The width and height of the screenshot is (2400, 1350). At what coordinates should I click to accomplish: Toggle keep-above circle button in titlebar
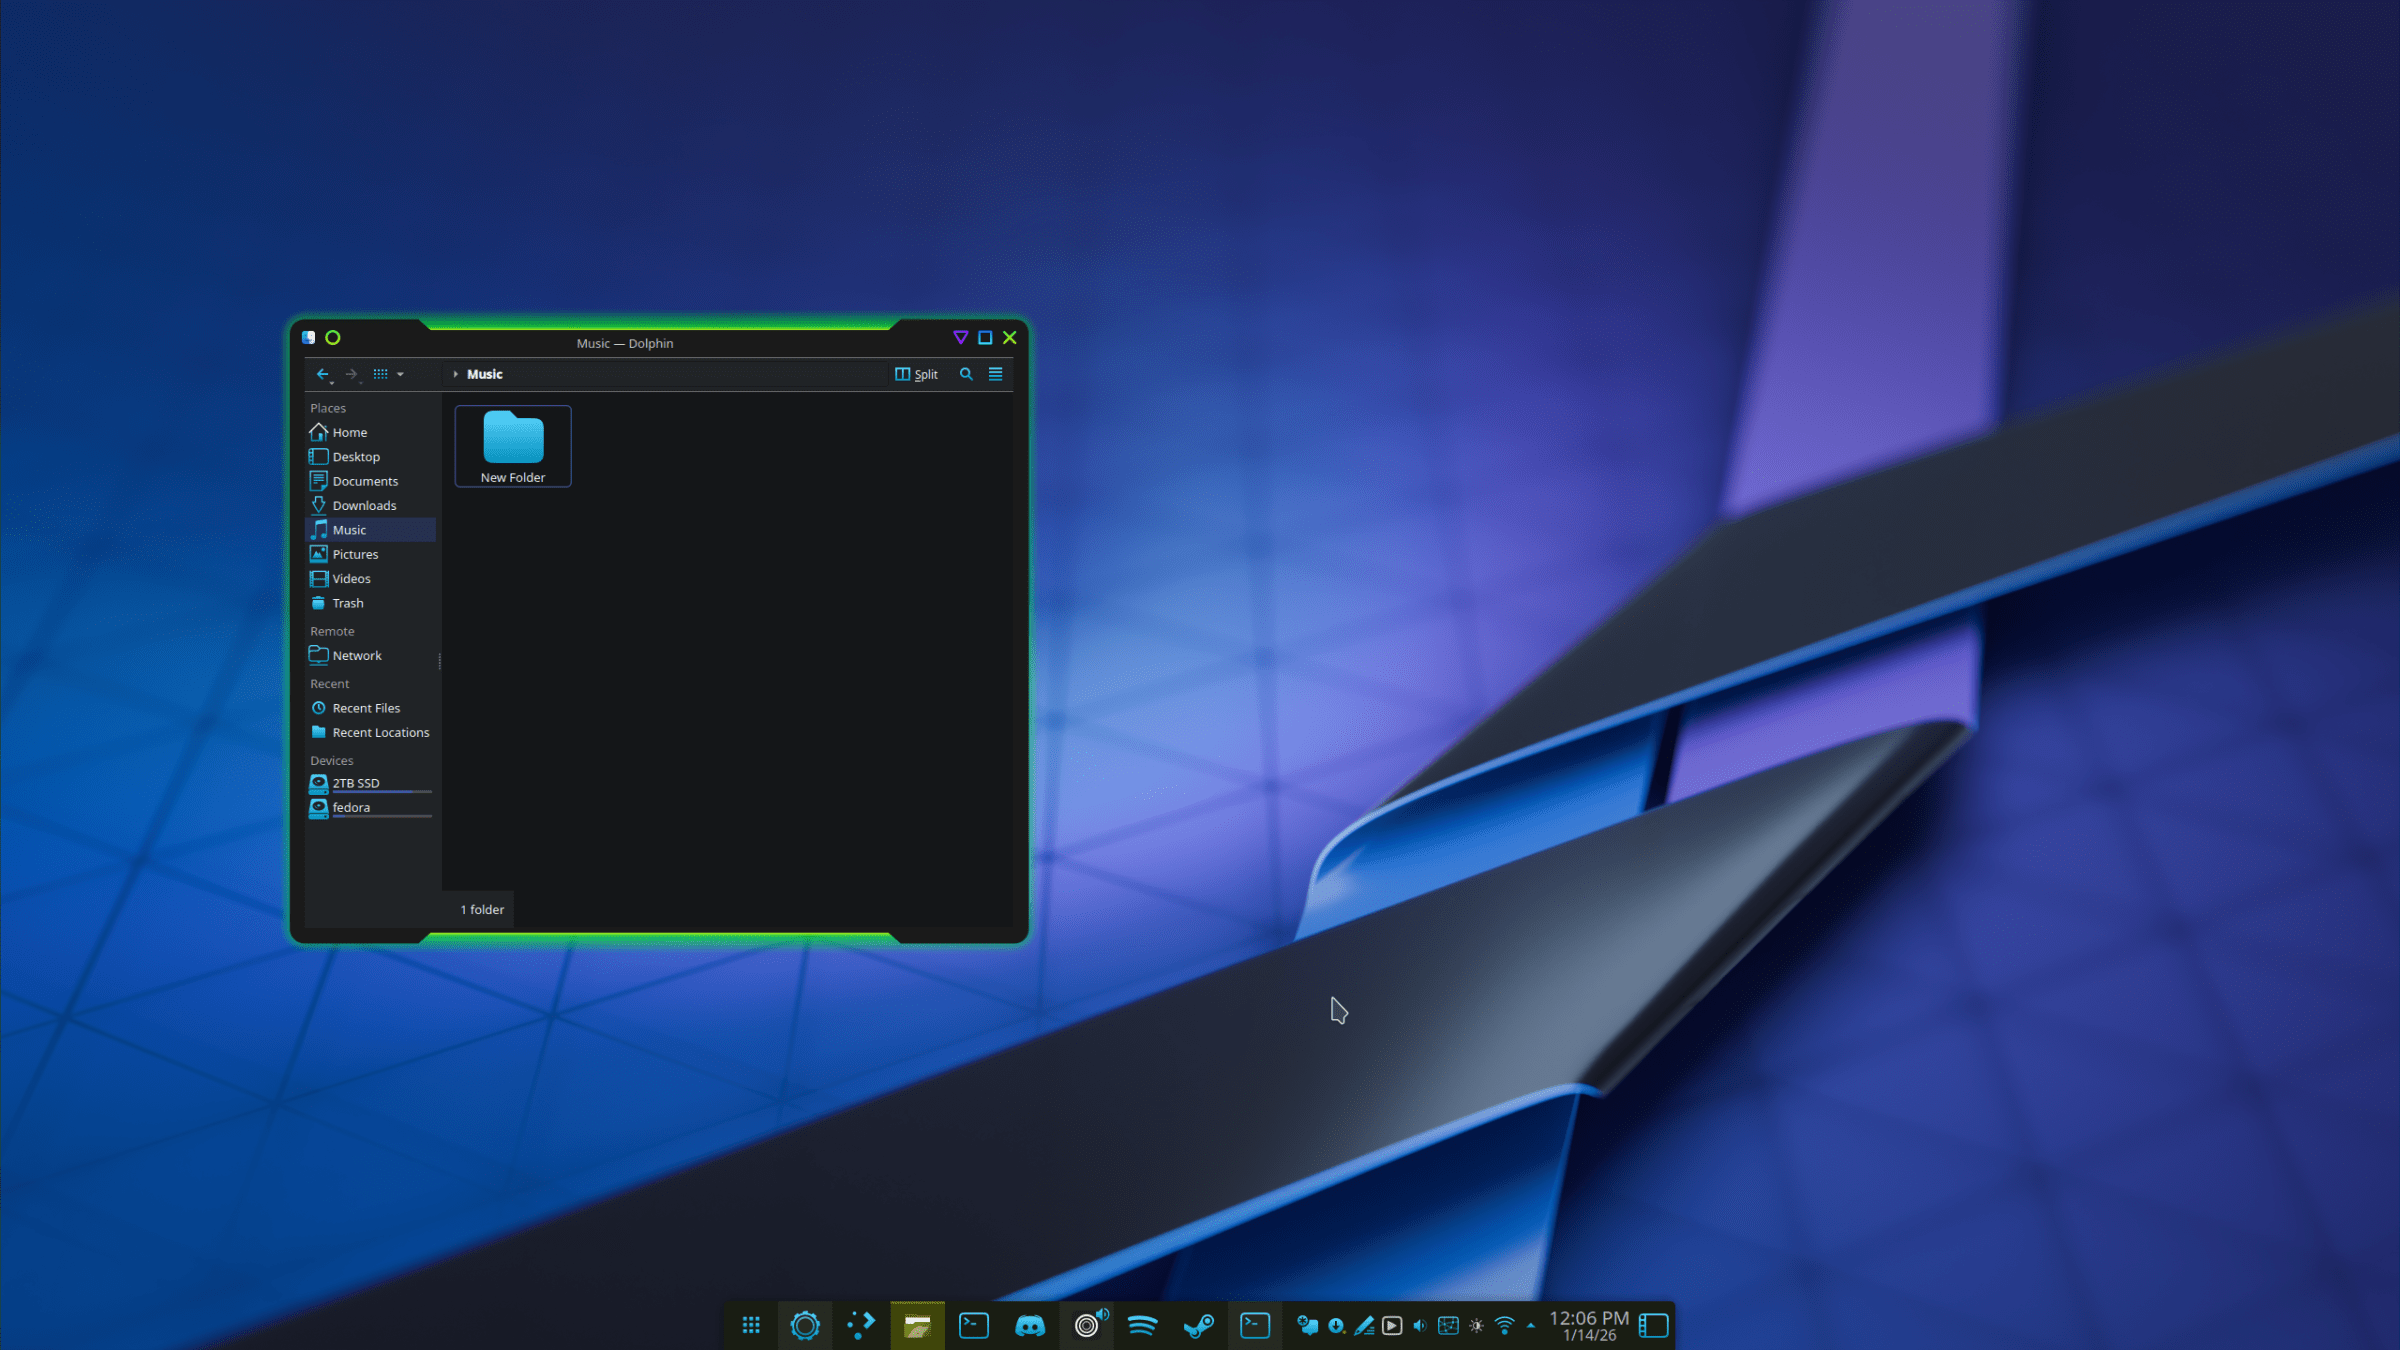click(333, 338)
